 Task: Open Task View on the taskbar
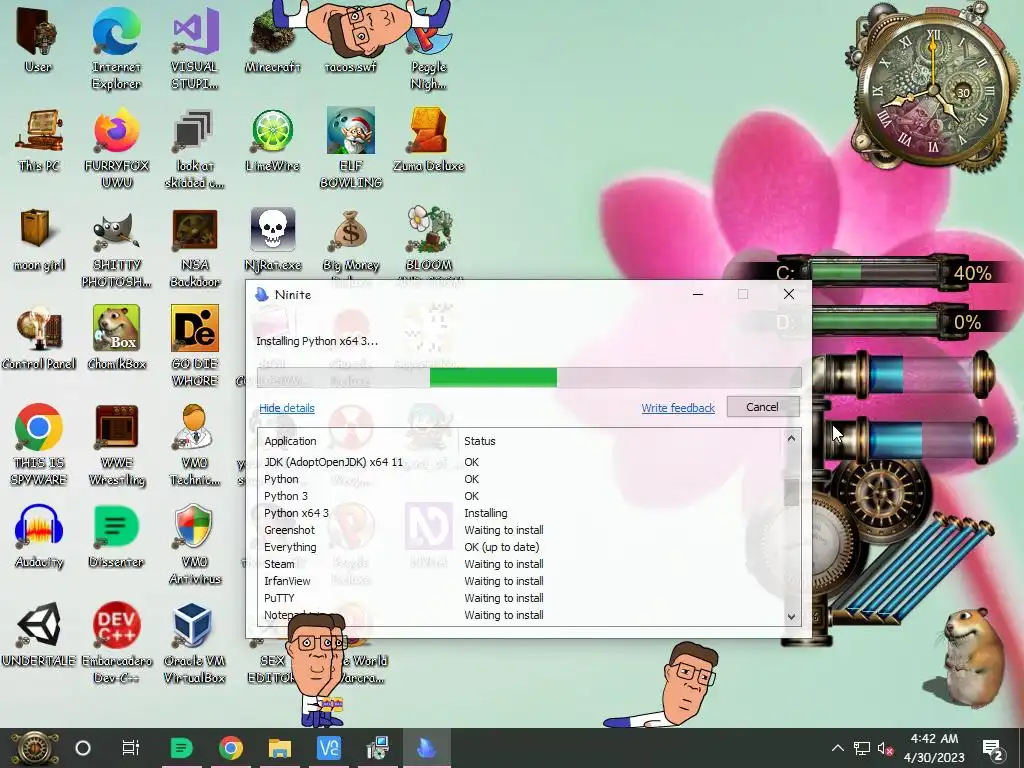pos(131,748)
